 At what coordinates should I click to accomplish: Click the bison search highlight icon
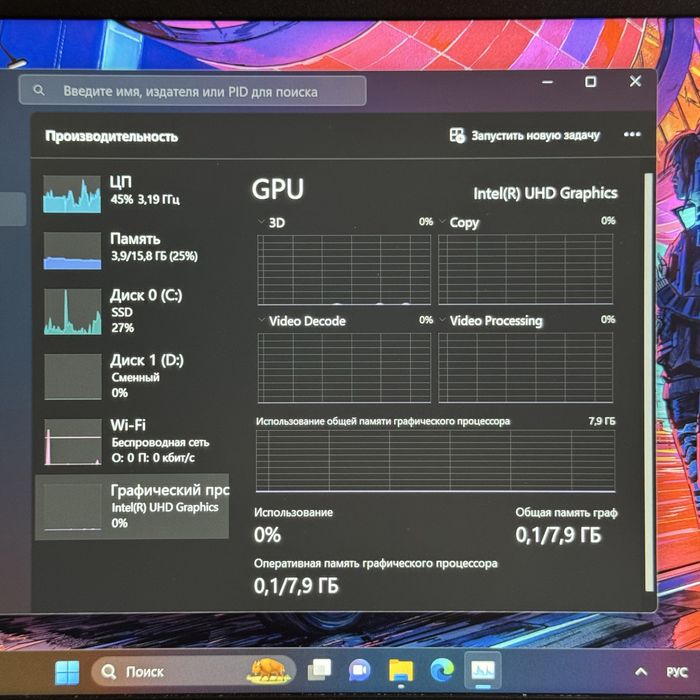268,671
